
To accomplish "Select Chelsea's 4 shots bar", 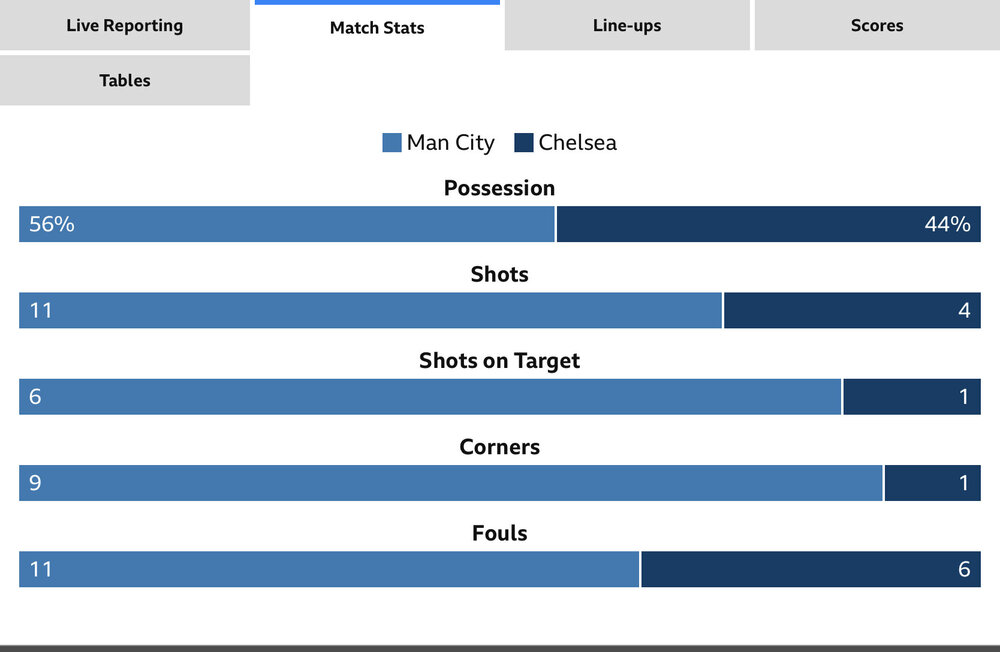I will 852,310.
